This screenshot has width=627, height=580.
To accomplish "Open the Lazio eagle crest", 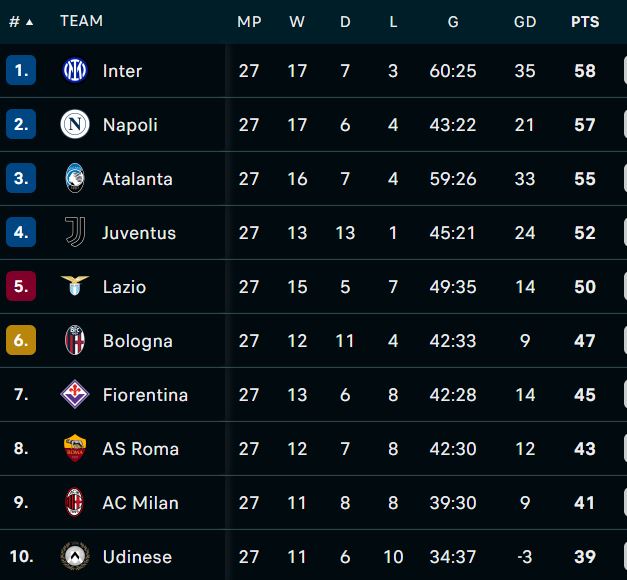I will [x=75, y=286].
